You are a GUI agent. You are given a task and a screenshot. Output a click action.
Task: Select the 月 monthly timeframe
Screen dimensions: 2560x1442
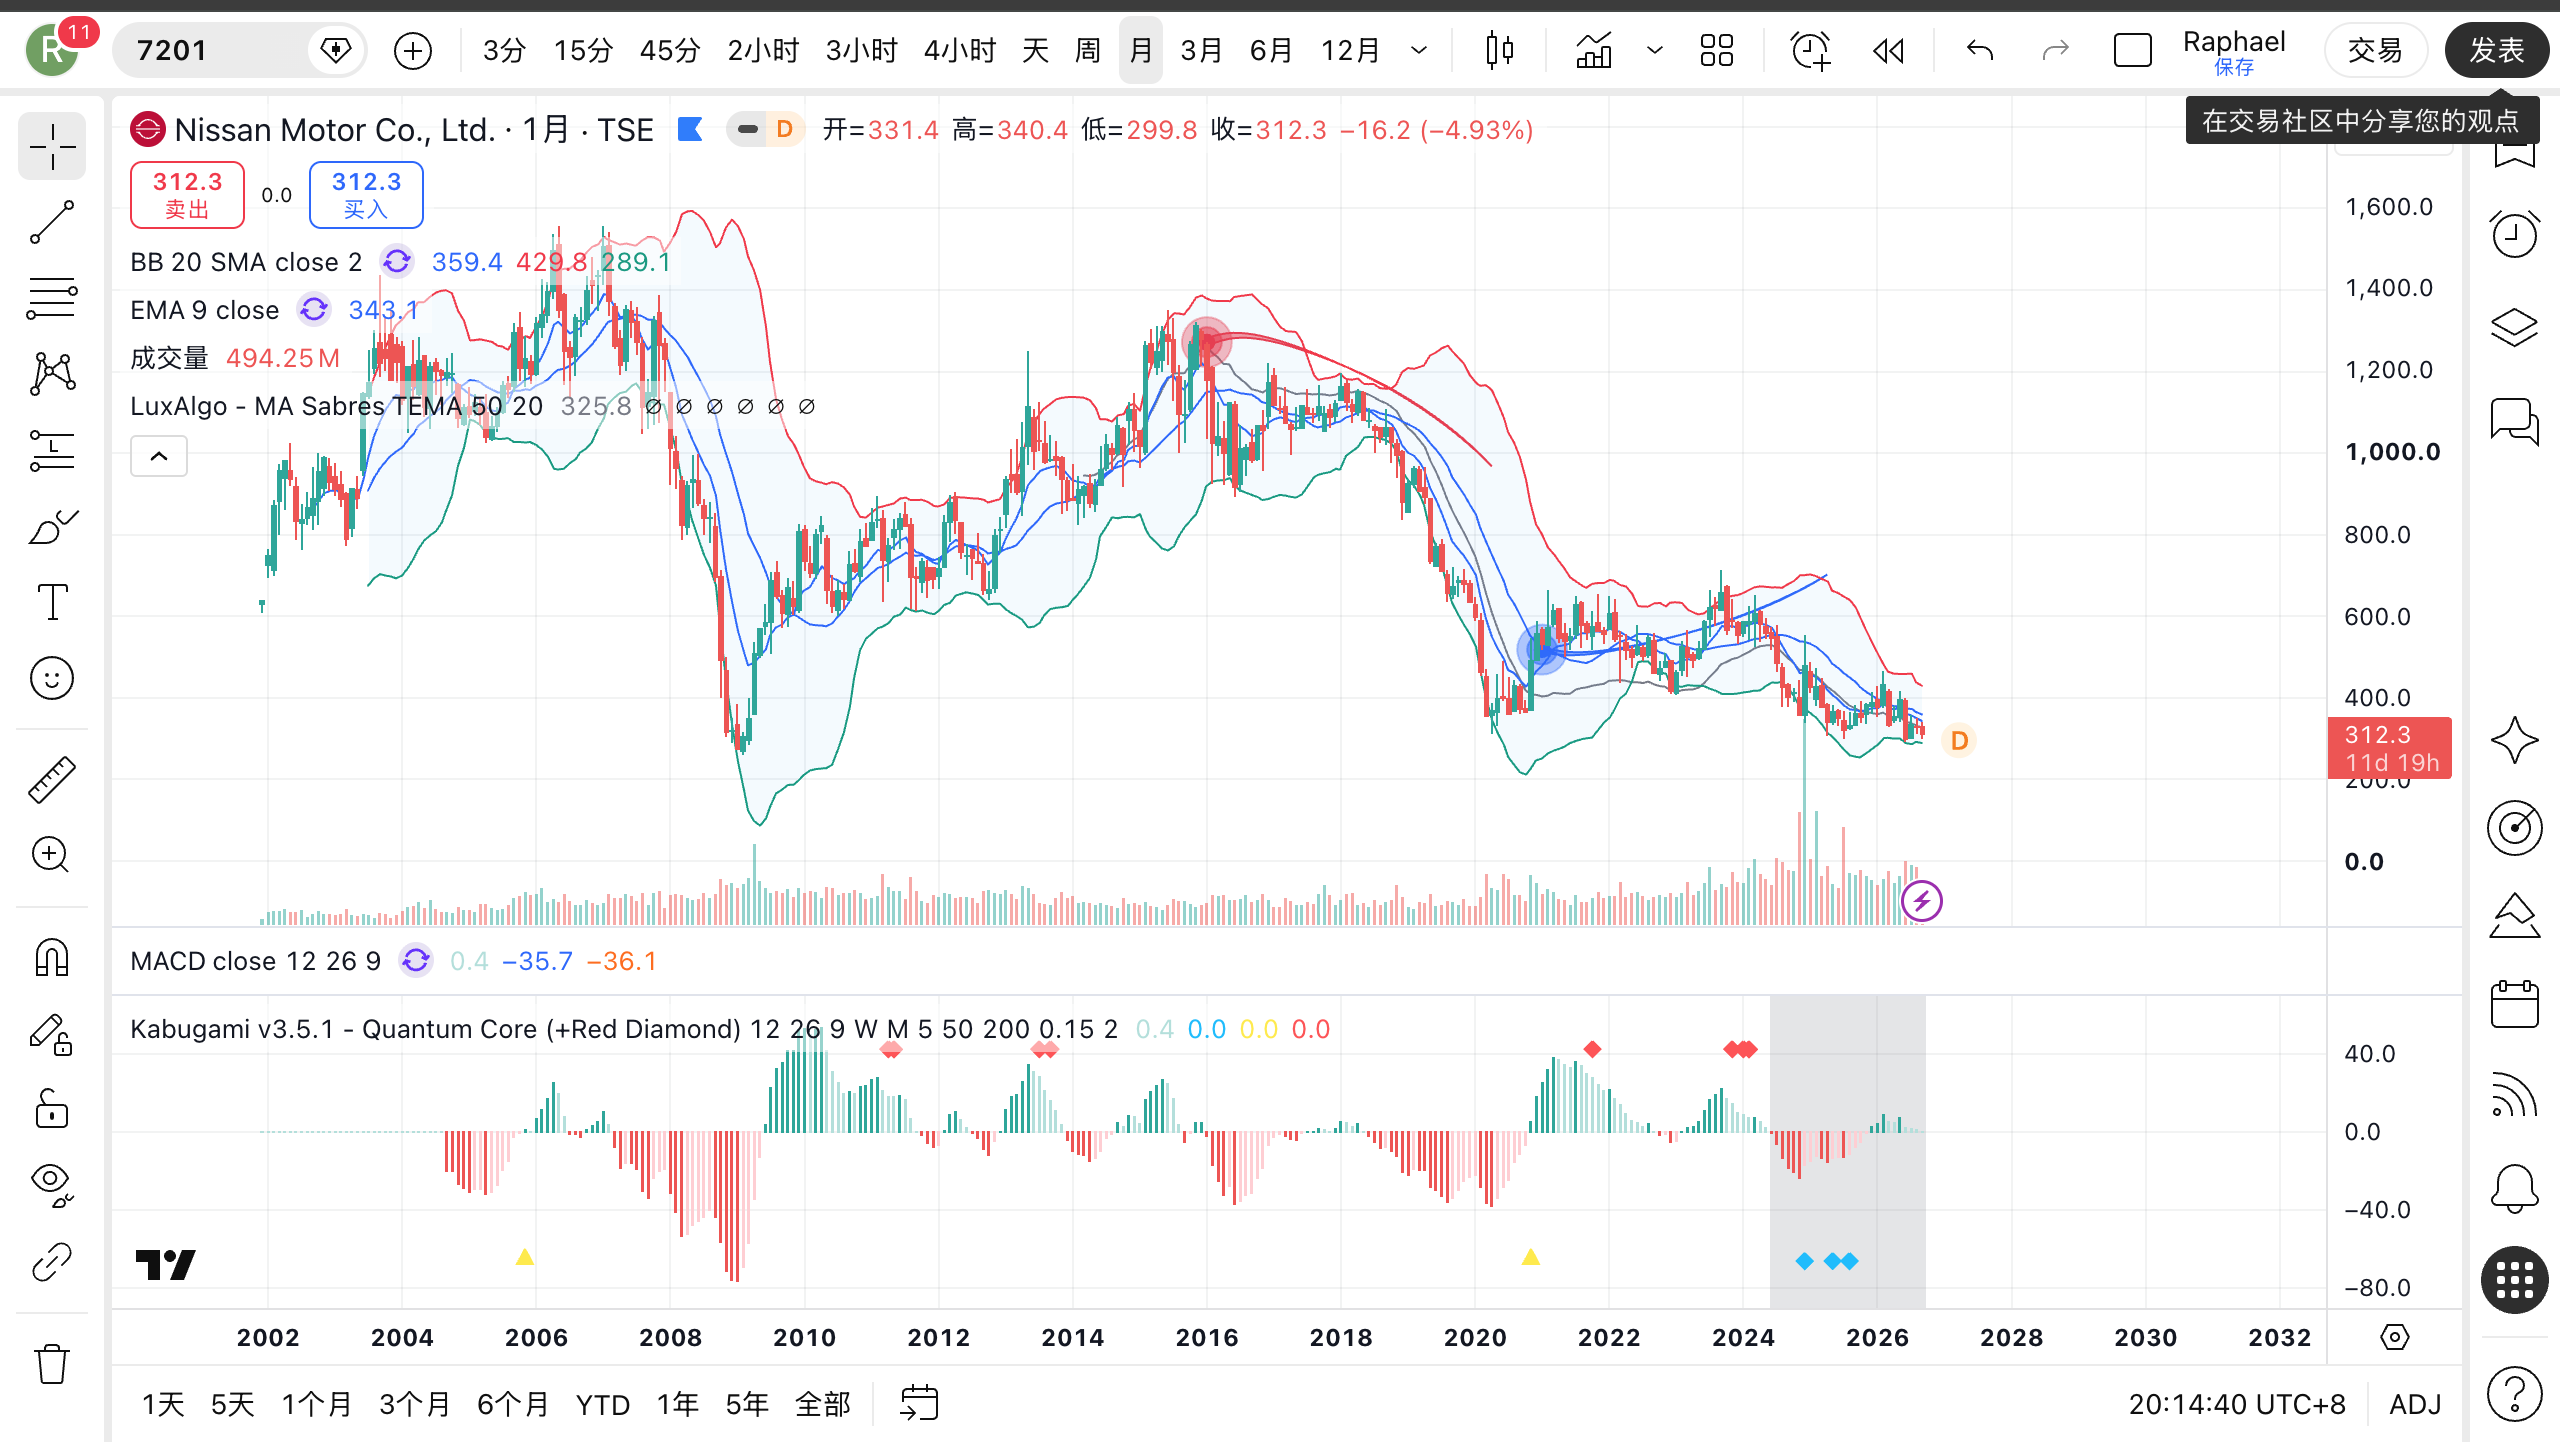(x=1140, y=50)
